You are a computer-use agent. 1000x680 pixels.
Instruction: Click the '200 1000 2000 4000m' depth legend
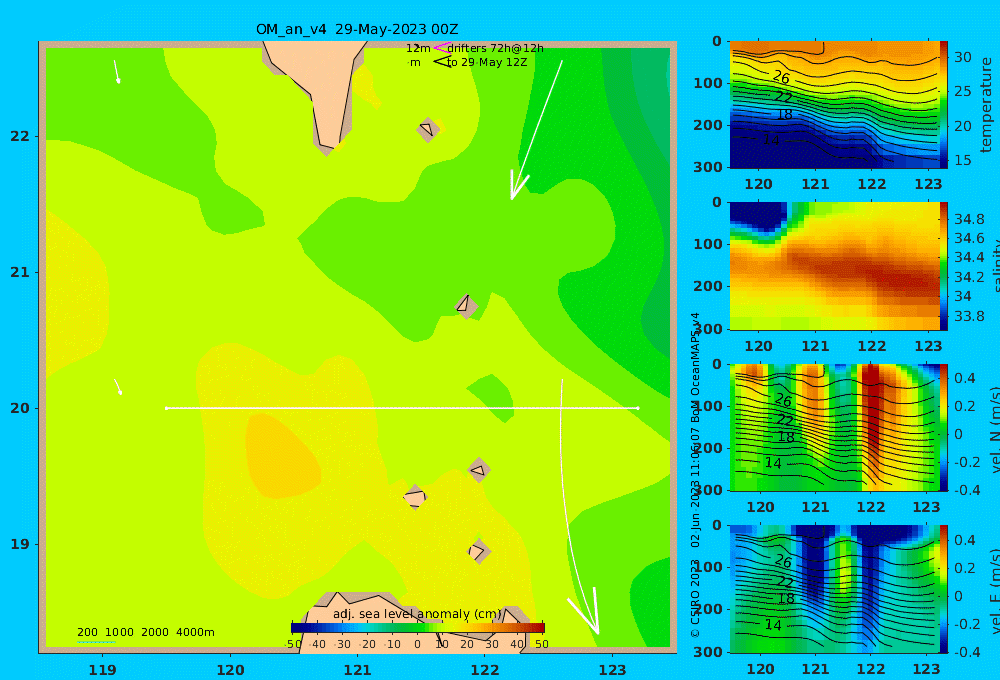pyautogui.click(x=145, y=632)
